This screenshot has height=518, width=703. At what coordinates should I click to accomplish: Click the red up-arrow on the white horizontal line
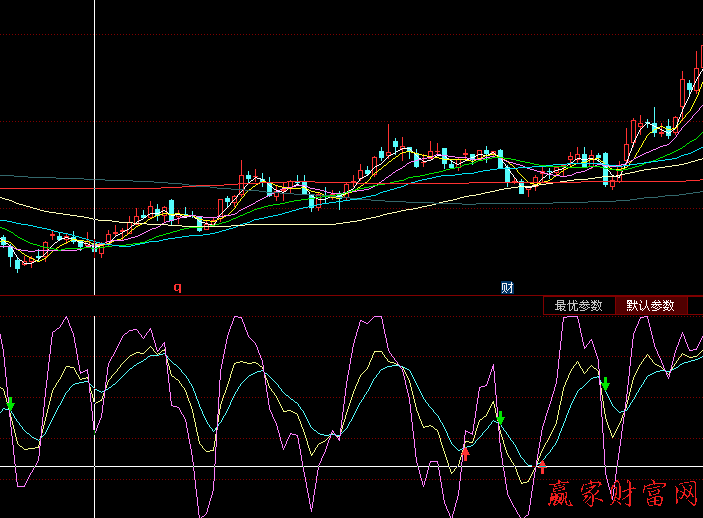(543, 465)
